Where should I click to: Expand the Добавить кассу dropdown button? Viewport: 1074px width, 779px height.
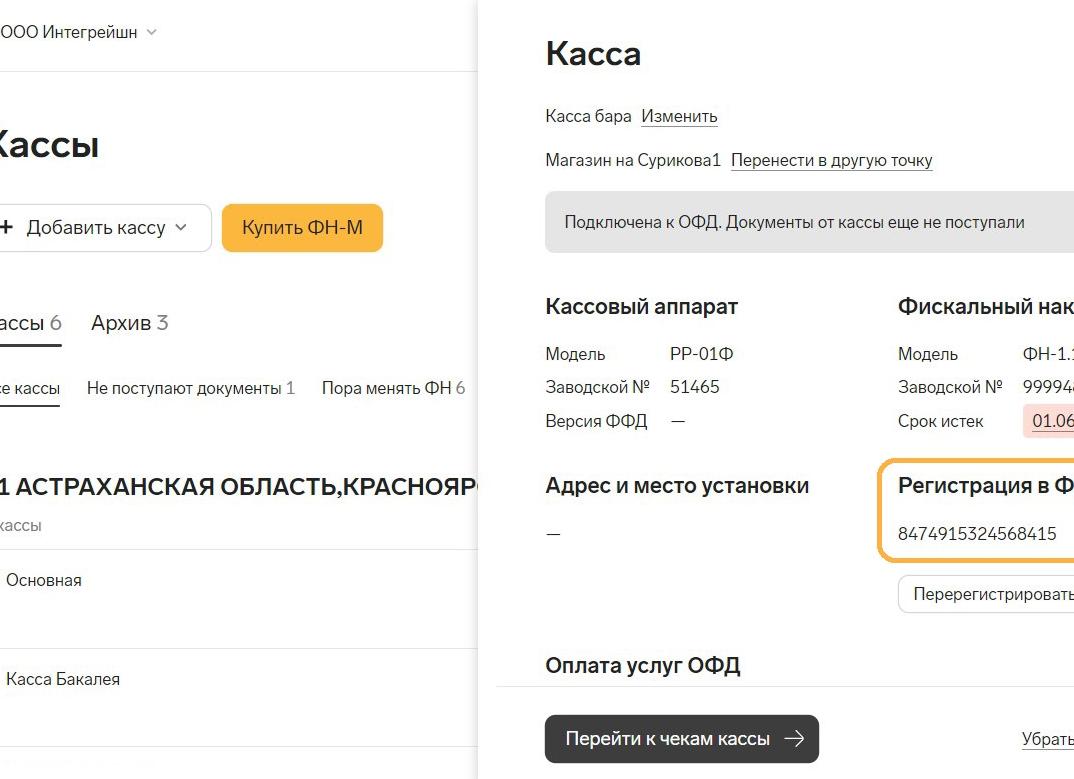coord(103,227)
